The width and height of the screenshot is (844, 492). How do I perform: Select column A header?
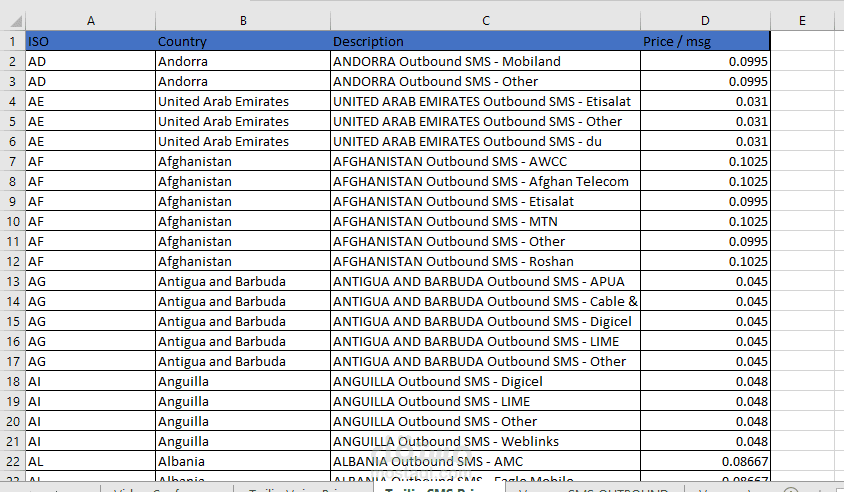[90, 20]
